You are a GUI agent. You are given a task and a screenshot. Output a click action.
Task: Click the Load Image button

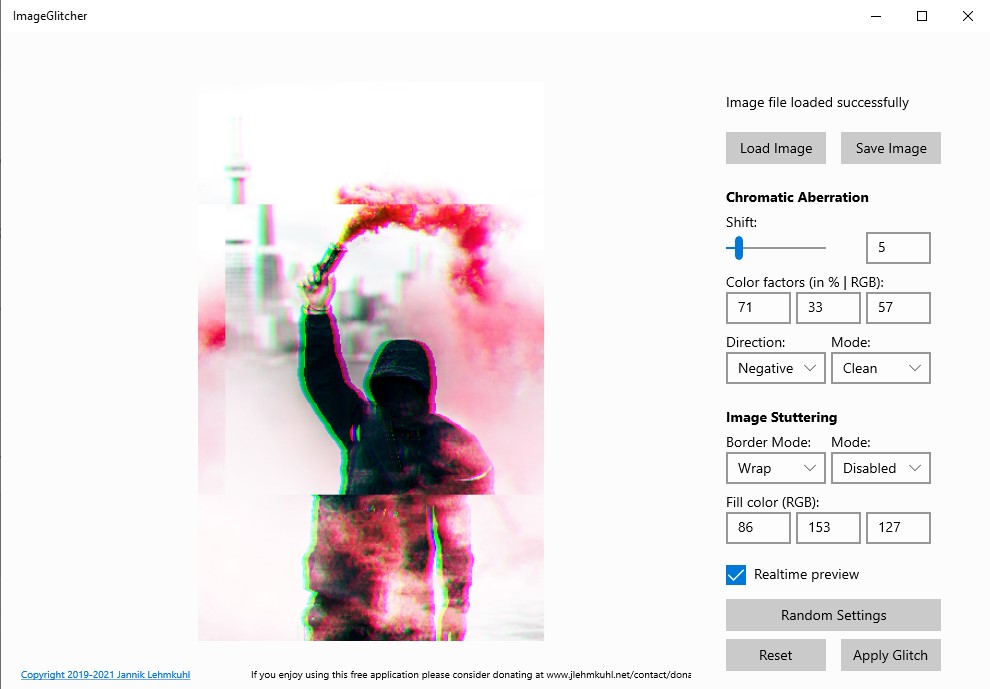(x=775, y=147)
